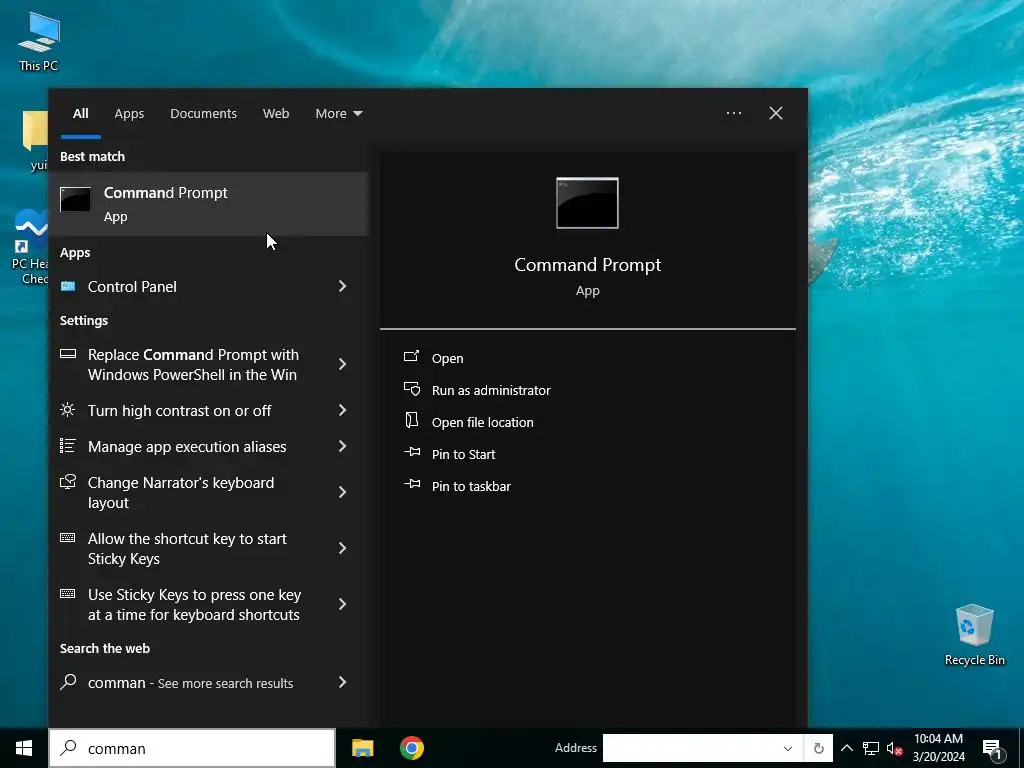
Task: Click Open in the Command Prompt actions
Action: click(447, 358)
